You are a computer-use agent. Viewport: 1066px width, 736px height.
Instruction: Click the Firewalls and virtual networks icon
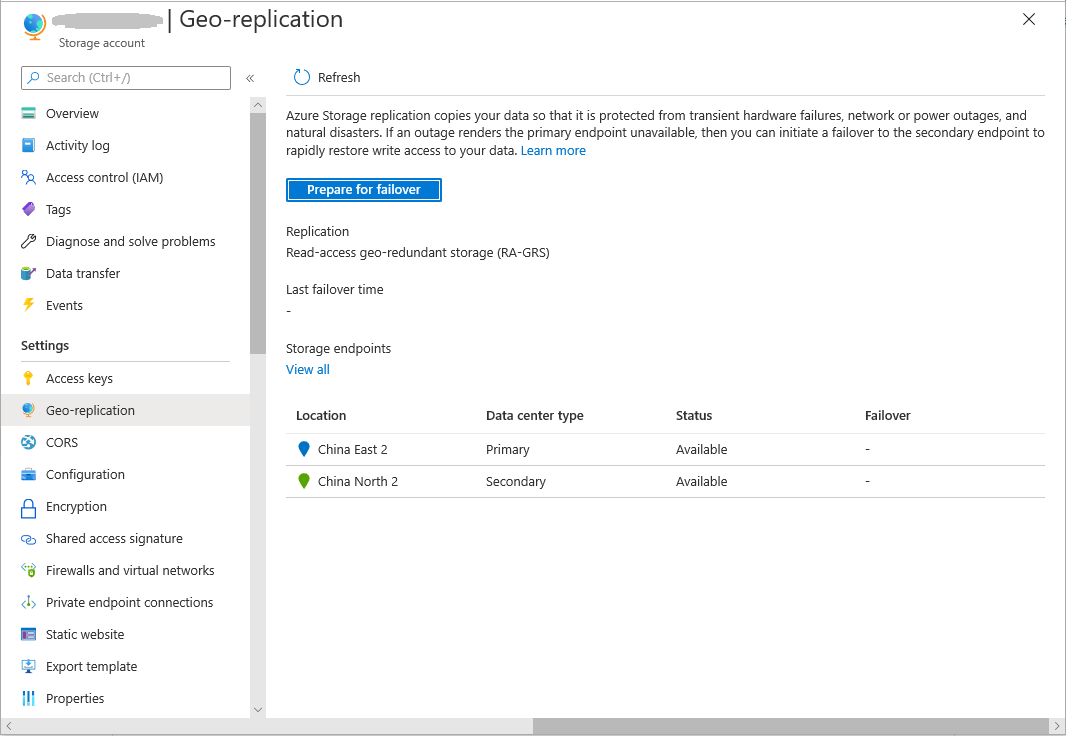pos(29,570)
